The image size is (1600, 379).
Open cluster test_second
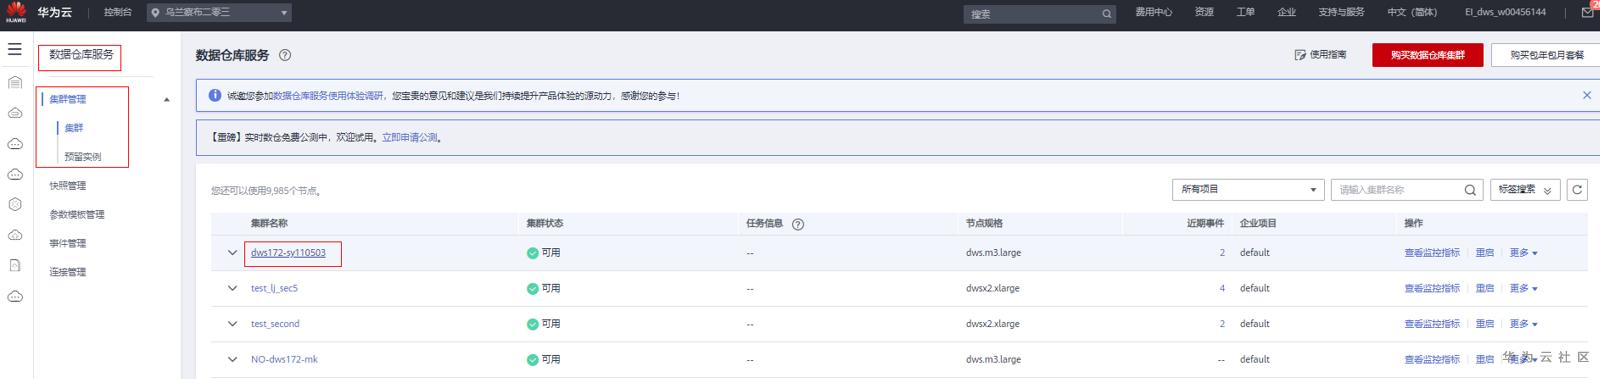pos(275,324)
